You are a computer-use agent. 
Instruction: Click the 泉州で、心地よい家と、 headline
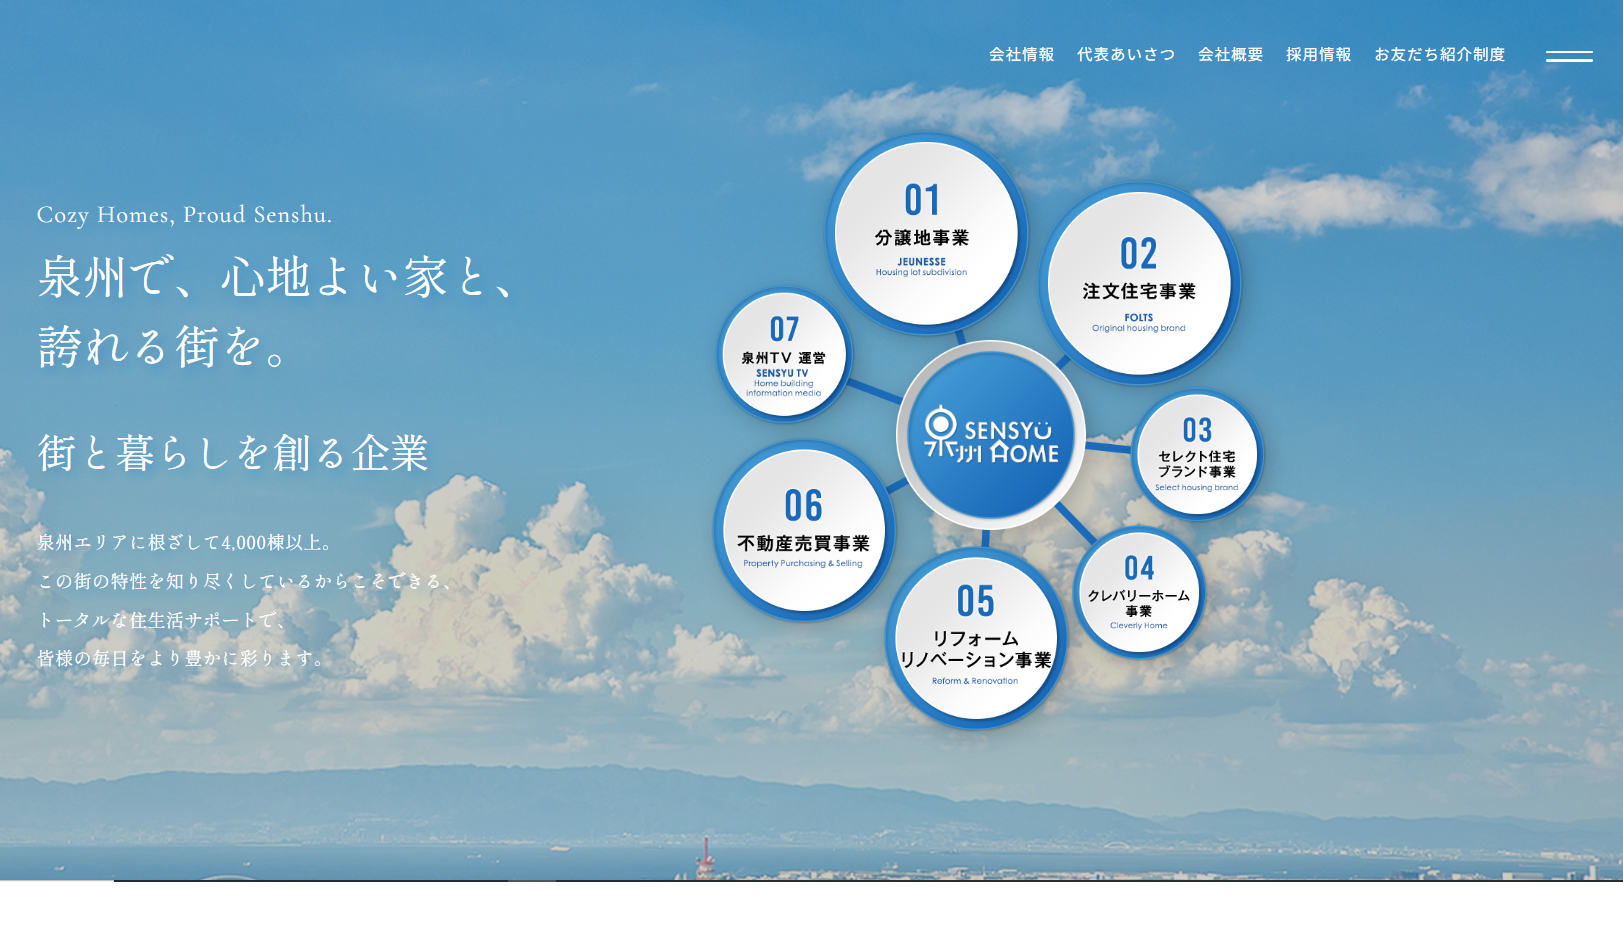(278, 278)
